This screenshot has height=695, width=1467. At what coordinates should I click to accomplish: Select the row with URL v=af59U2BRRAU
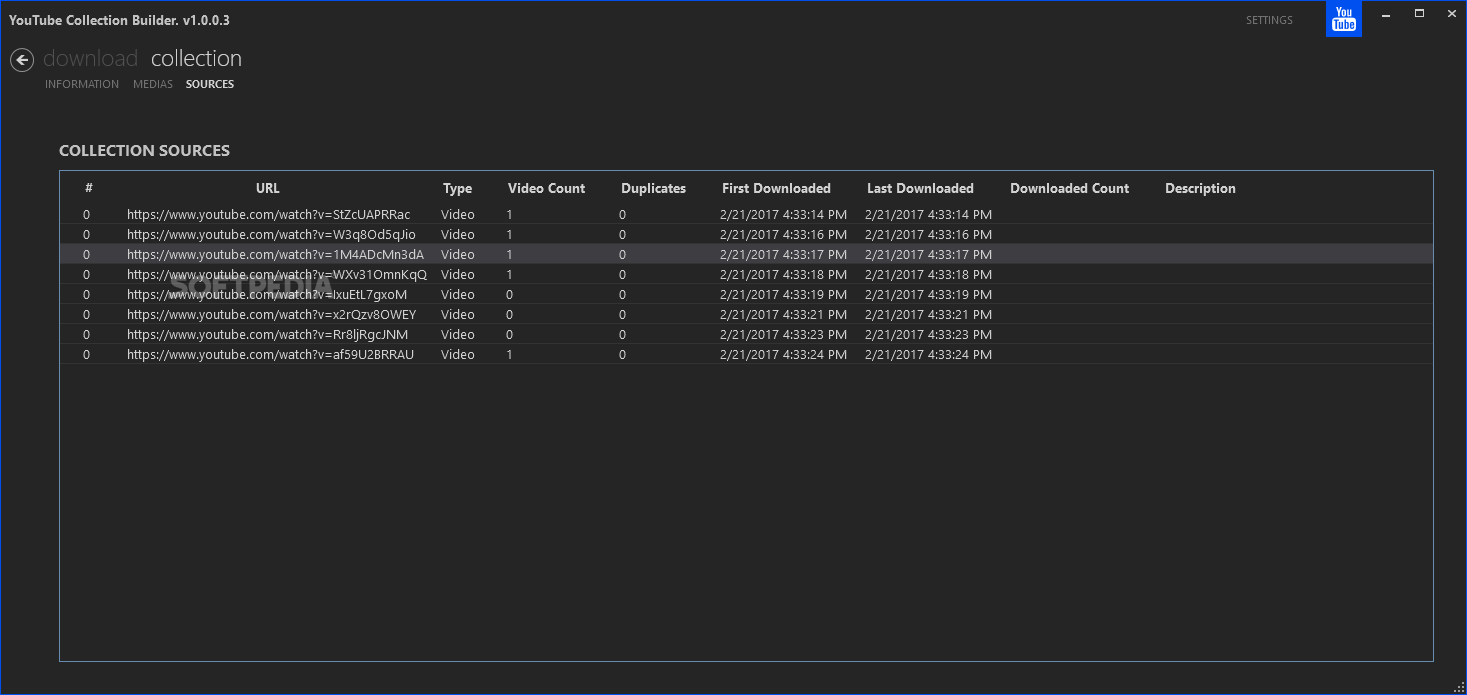[x=746, y=354]
